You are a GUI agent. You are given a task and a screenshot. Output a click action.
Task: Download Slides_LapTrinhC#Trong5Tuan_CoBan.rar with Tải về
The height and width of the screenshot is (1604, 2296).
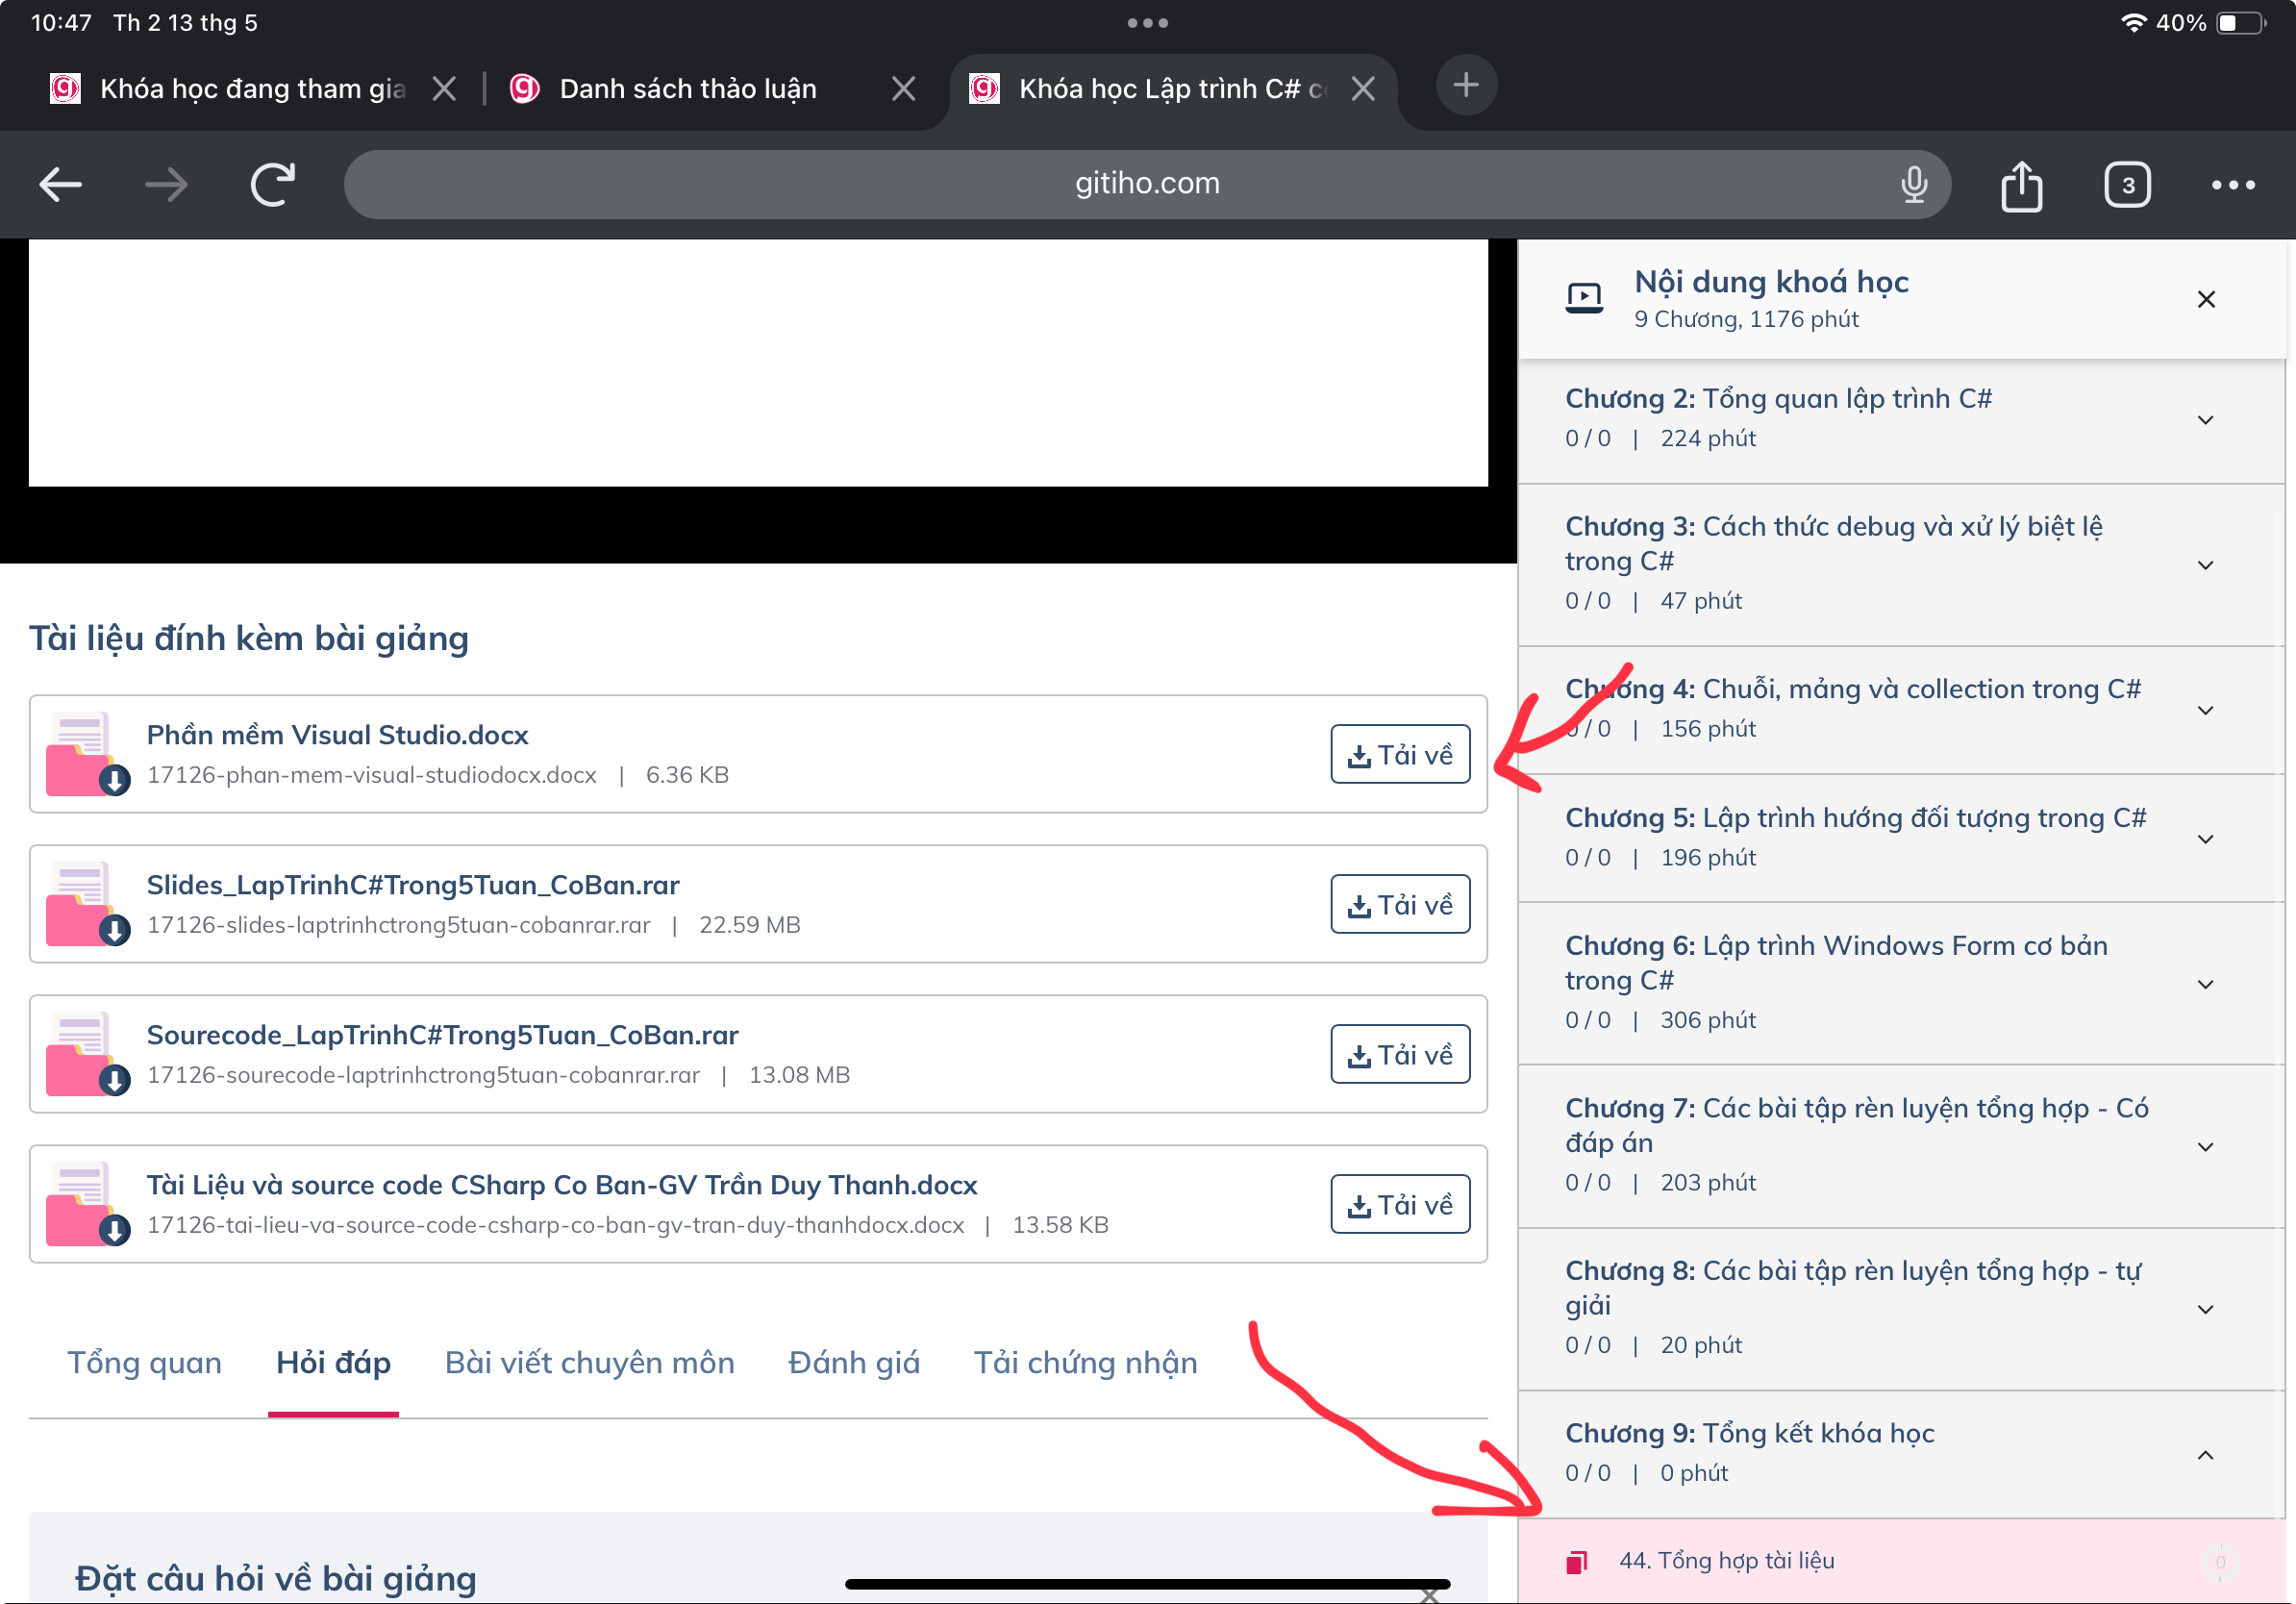(1399, 904)
